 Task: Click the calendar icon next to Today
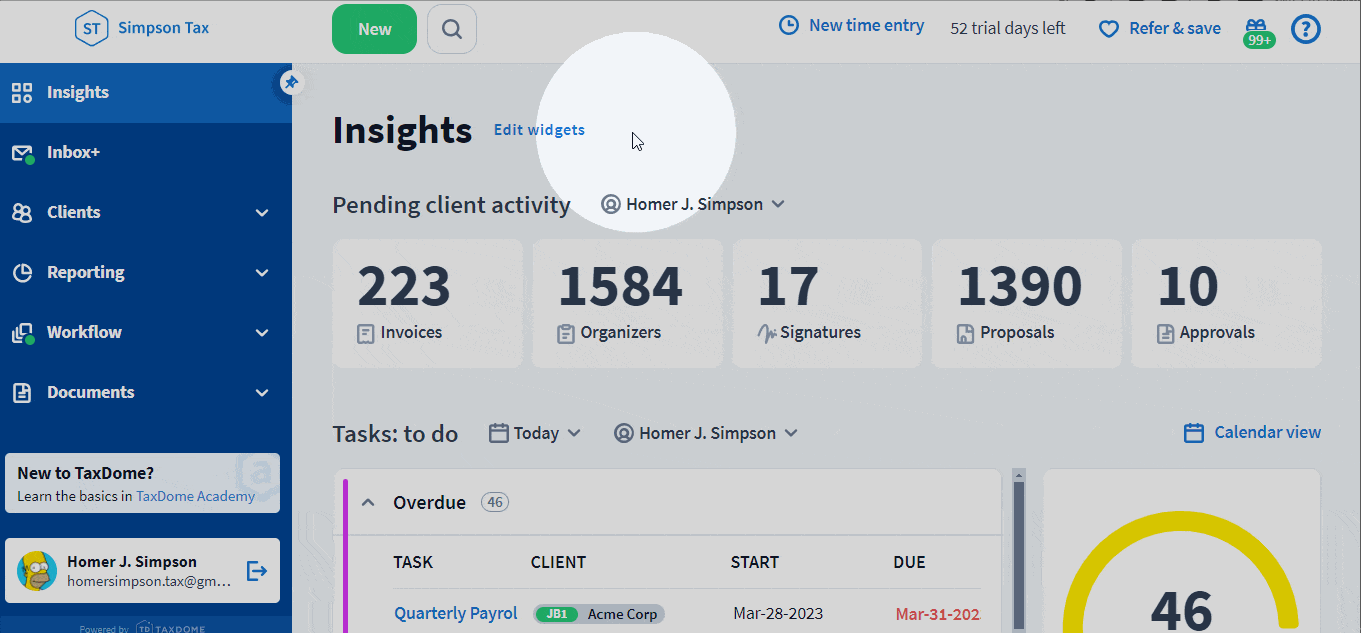point(498,433)
